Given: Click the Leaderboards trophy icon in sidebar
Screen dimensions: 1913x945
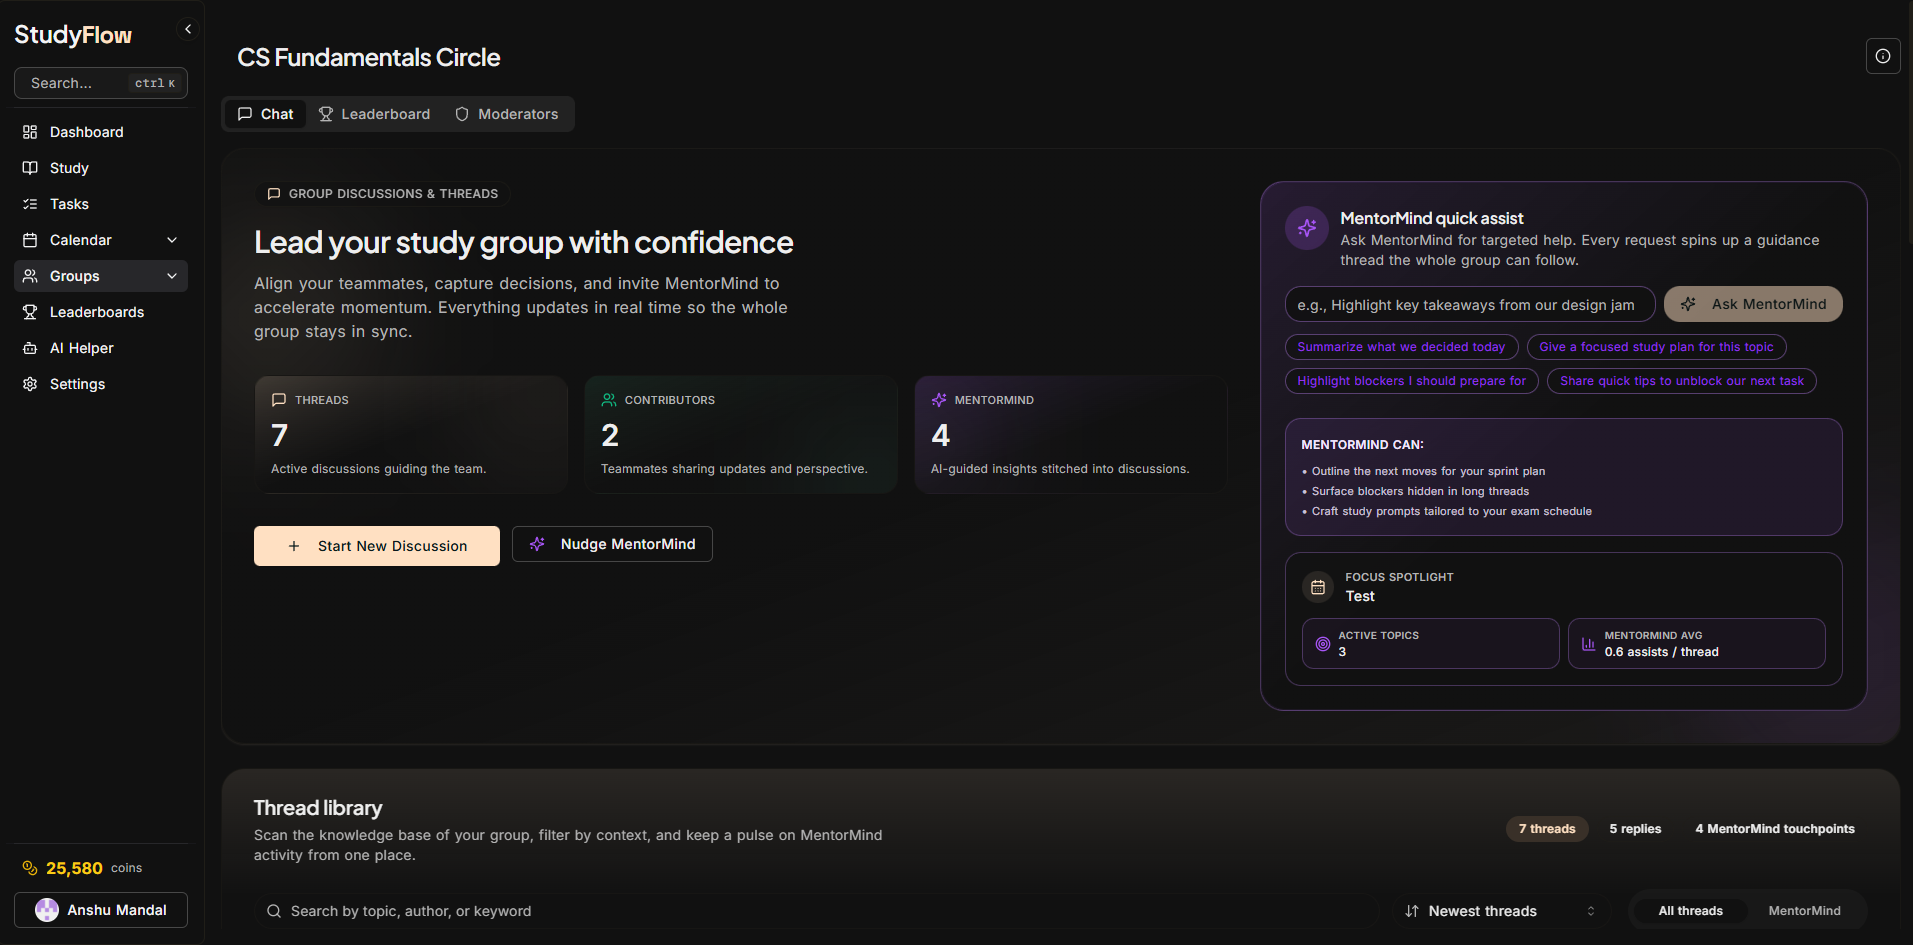Looking at the screenshot, I should coord(30,311).
